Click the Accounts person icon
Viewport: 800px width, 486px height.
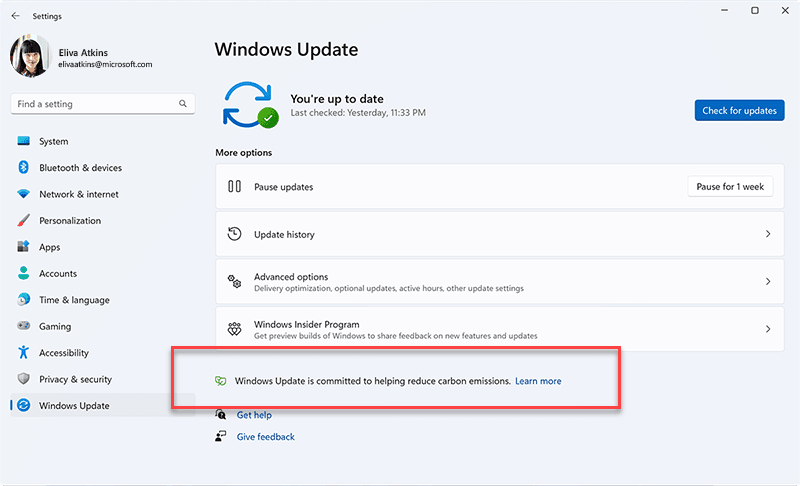pyautogui.click(x=23, y=273)
